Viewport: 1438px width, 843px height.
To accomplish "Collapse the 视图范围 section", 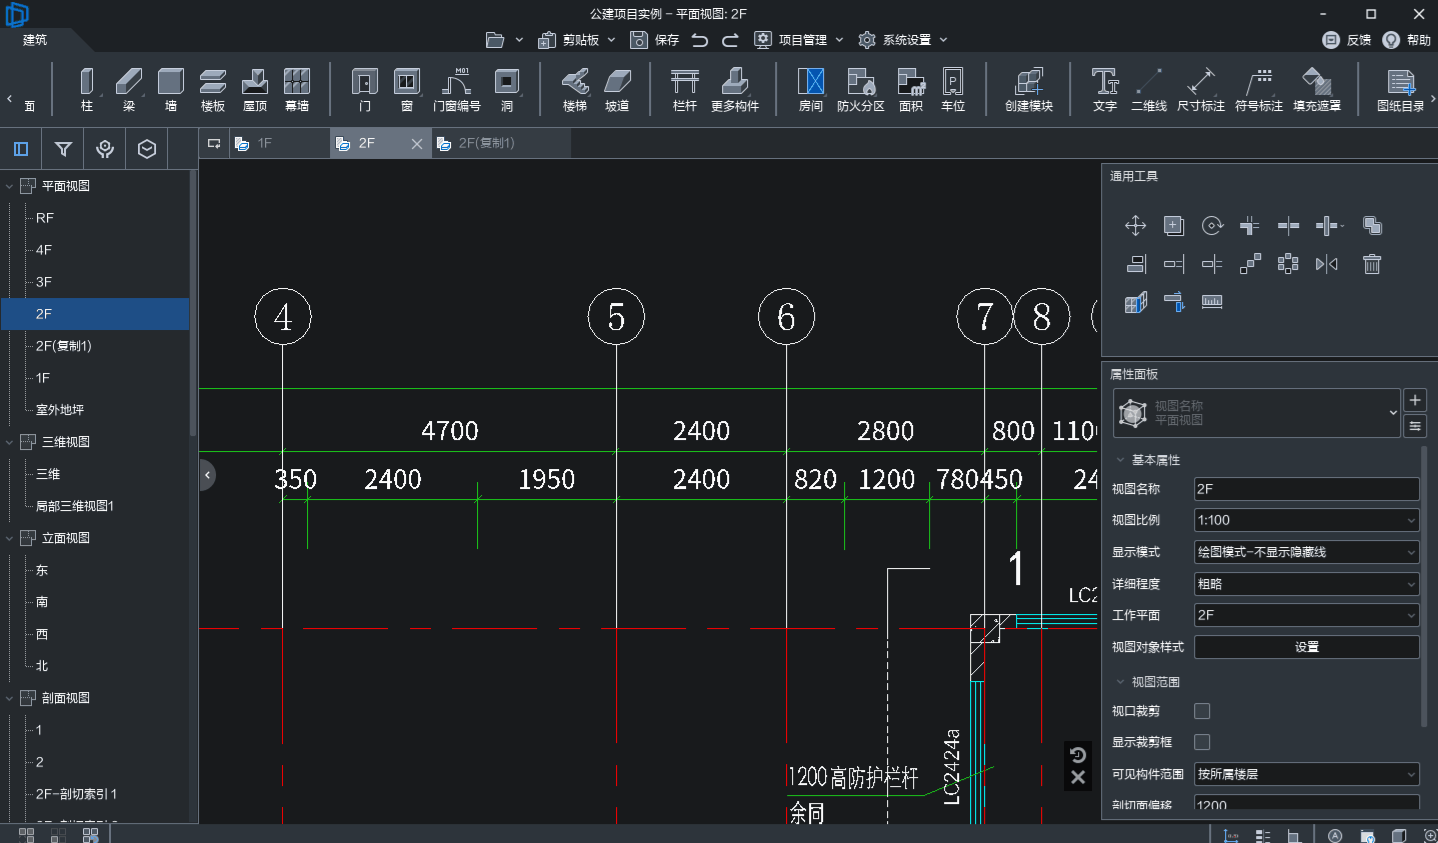I will tap(1120, 682).
